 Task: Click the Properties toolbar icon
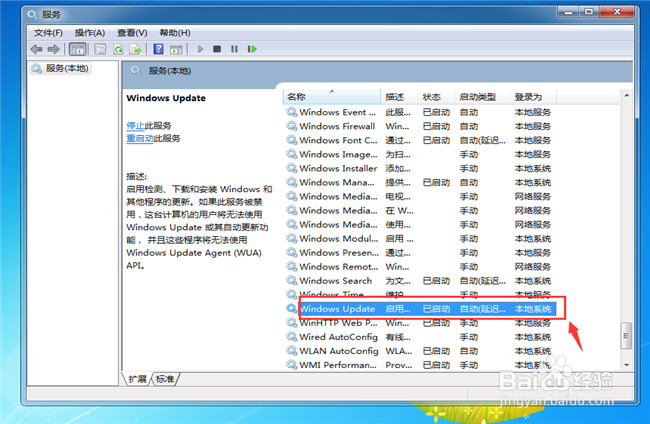(x=100, y=49)
